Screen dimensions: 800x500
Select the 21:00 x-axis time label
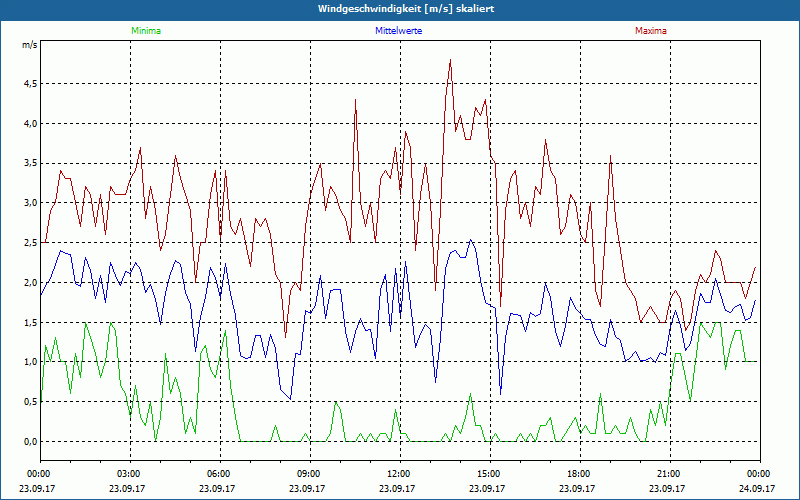click(x=668, y=474)
